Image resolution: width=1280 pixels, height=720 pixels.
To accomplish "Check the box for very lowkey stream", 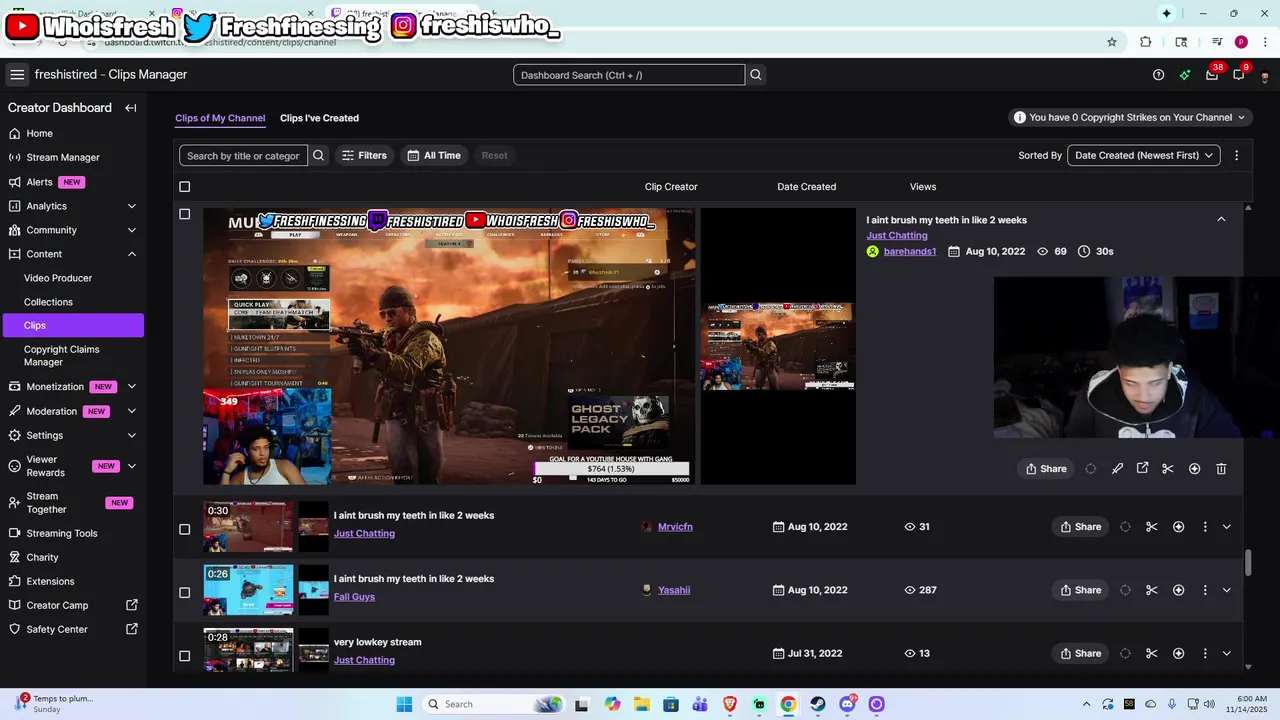I will [x=184, y=656].
